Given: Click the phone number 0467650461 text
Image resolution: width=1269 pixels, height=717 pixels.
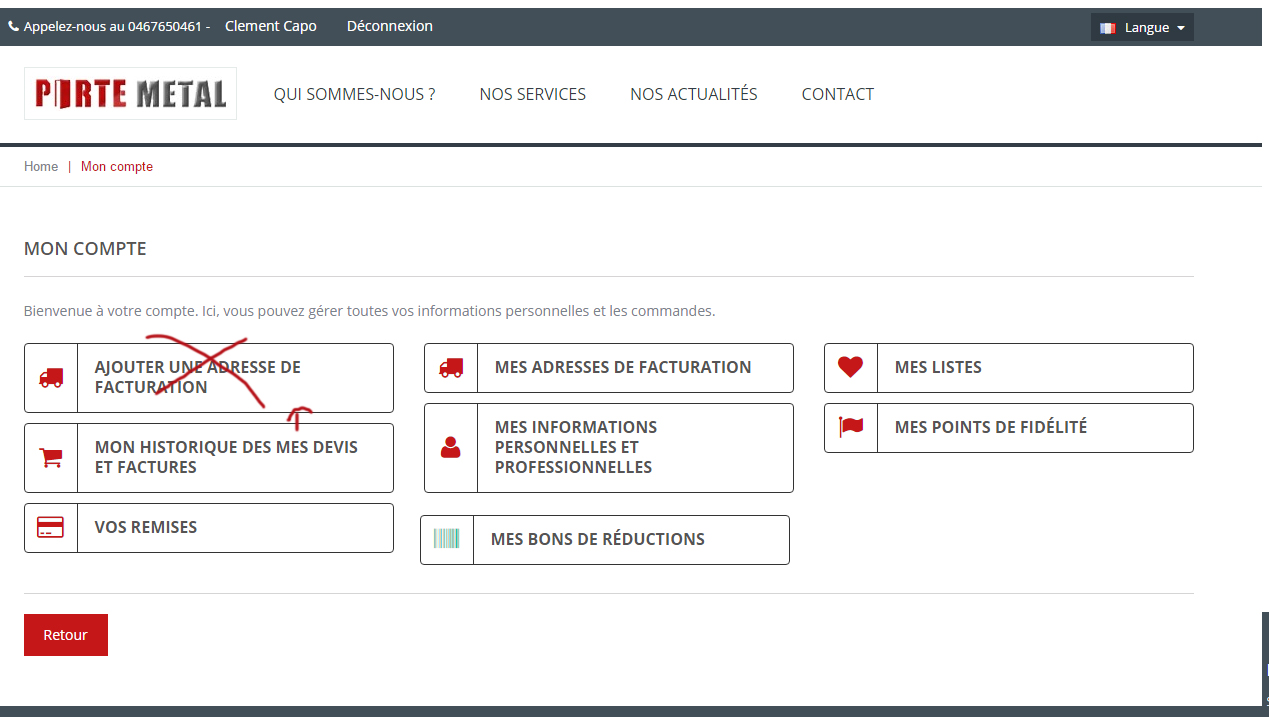Looking at the screenshot, I should [165, 27].
